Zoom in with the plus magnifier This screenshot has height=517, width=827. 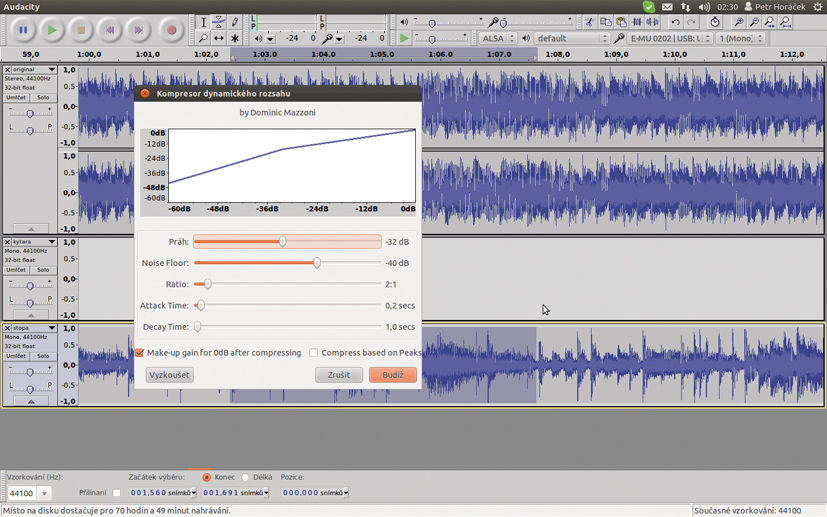point(739,22)
